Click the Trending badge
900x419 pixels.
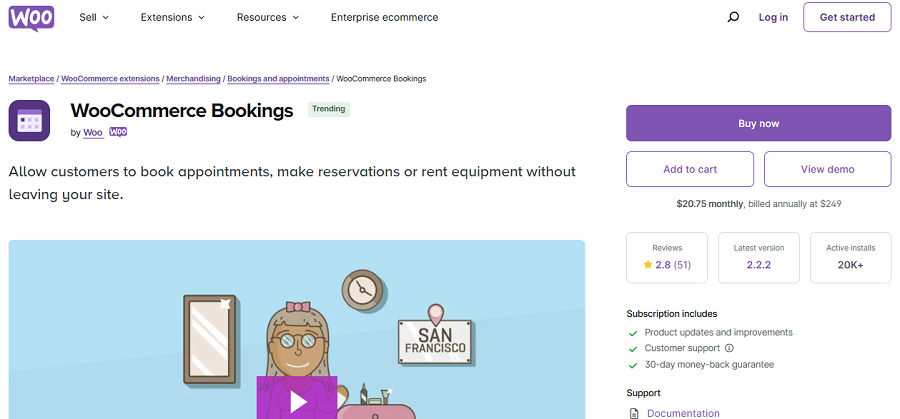tap(329, 109)
